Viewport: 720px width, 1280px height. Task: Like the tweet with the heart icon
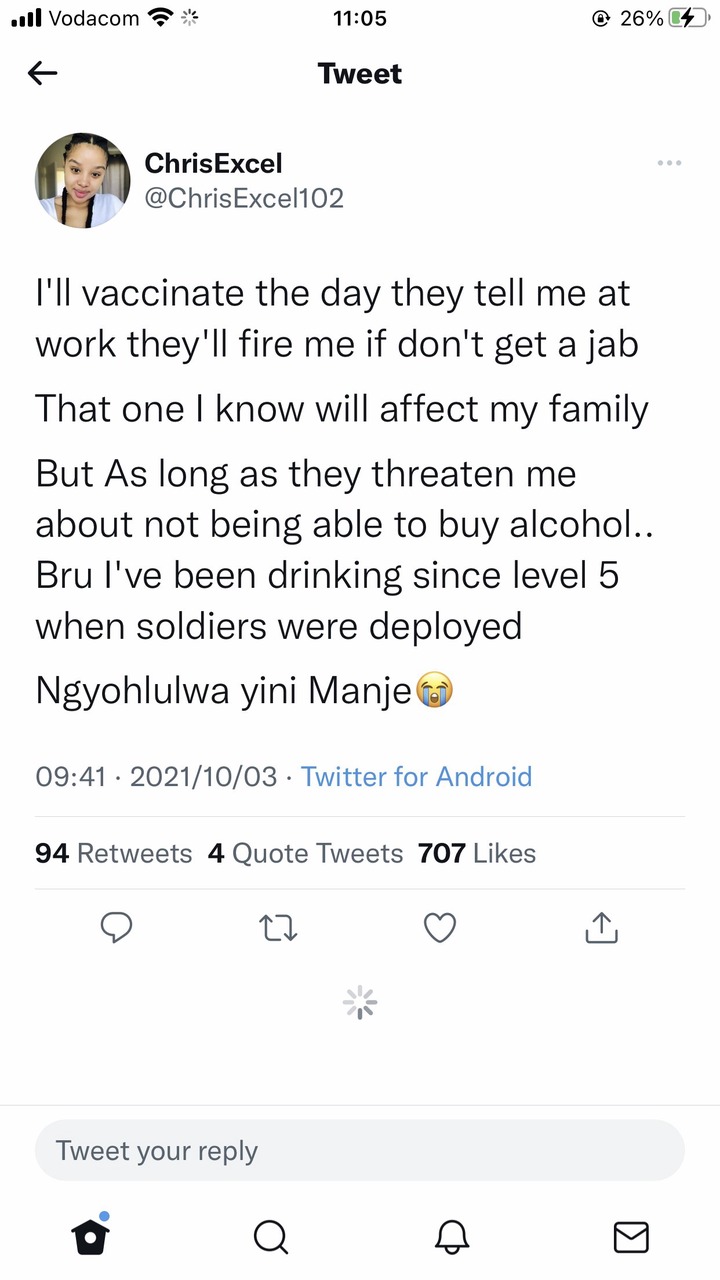click(440, 929)
